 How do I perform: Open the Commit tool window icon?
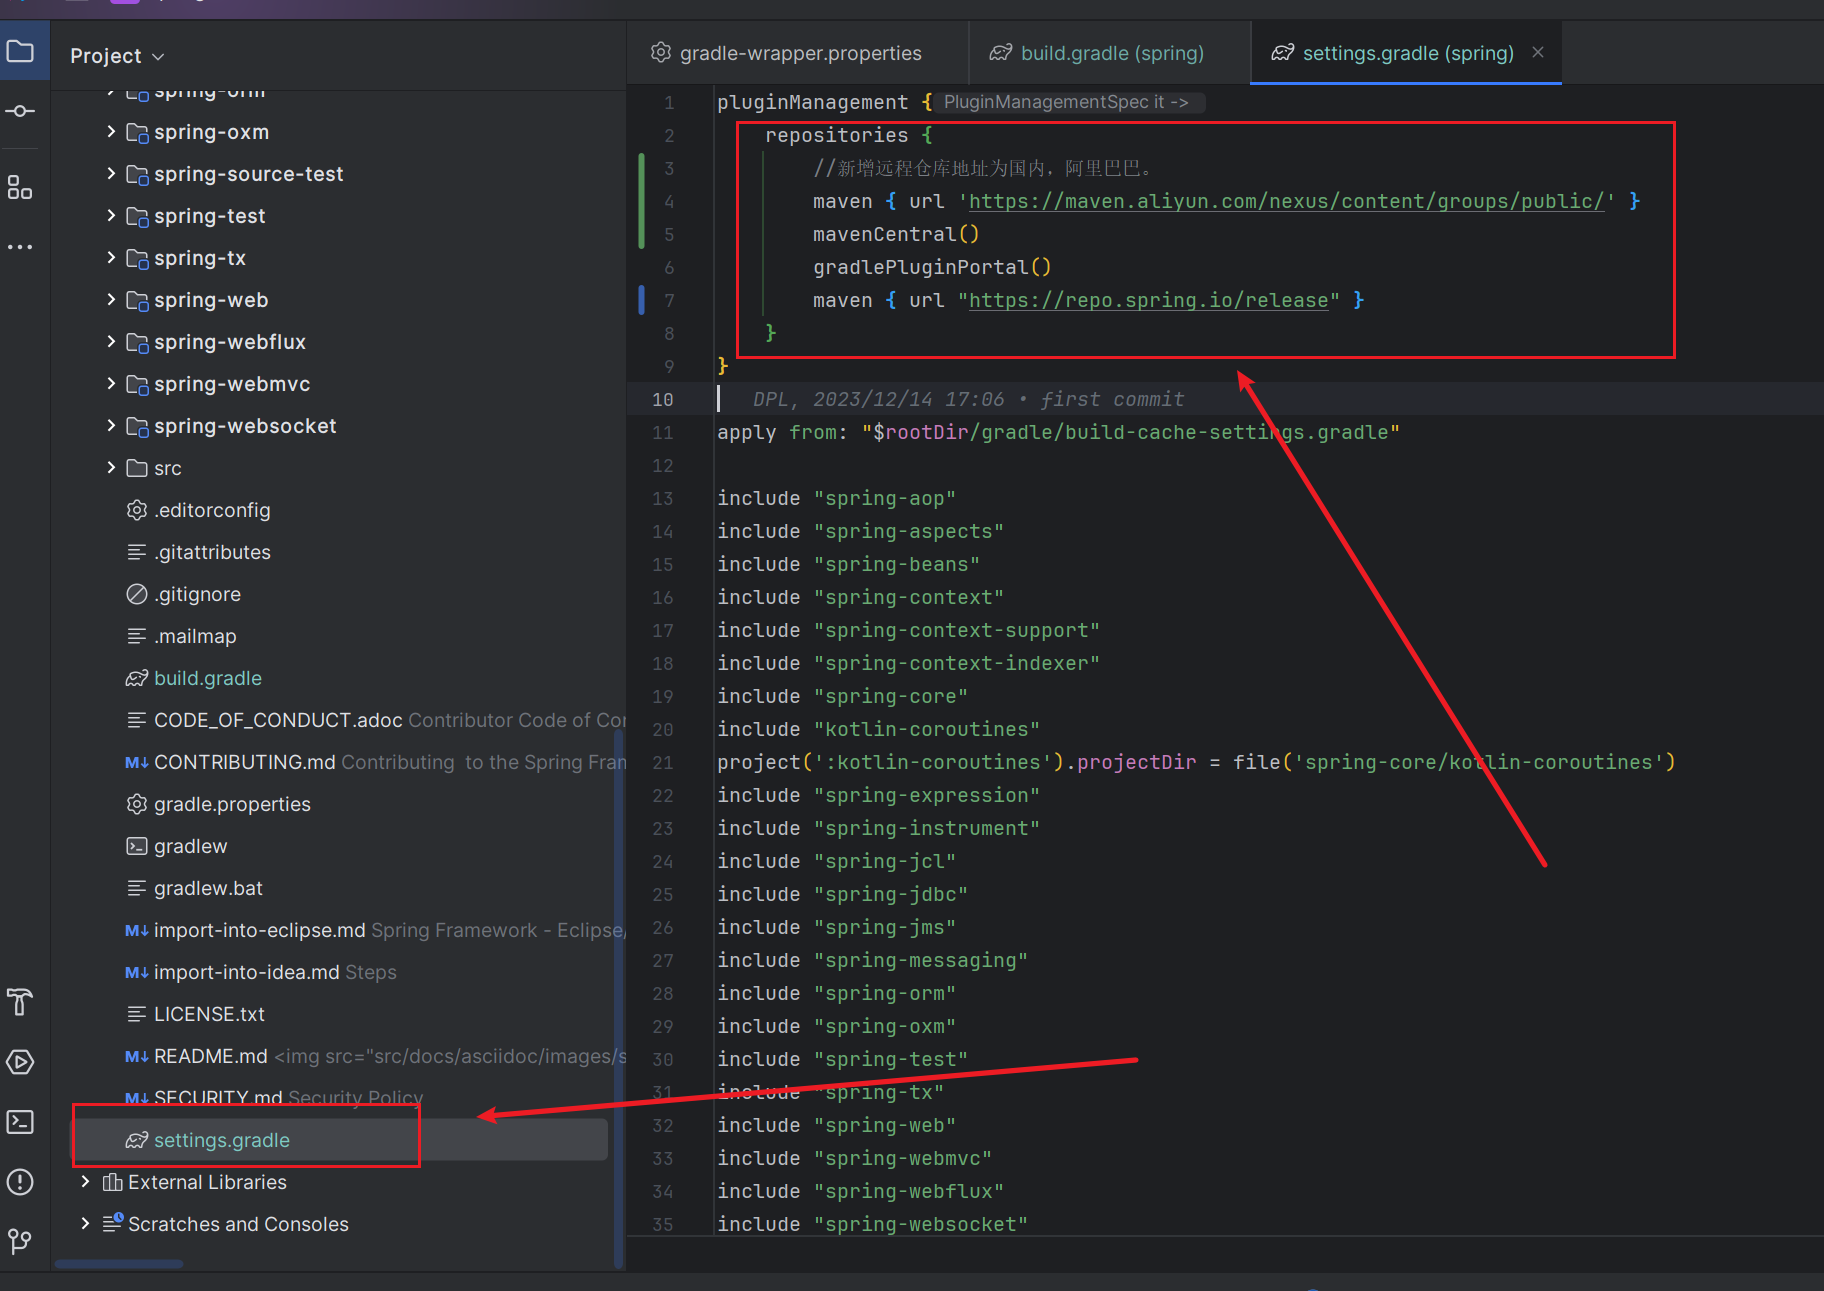[x=21, y=111]
